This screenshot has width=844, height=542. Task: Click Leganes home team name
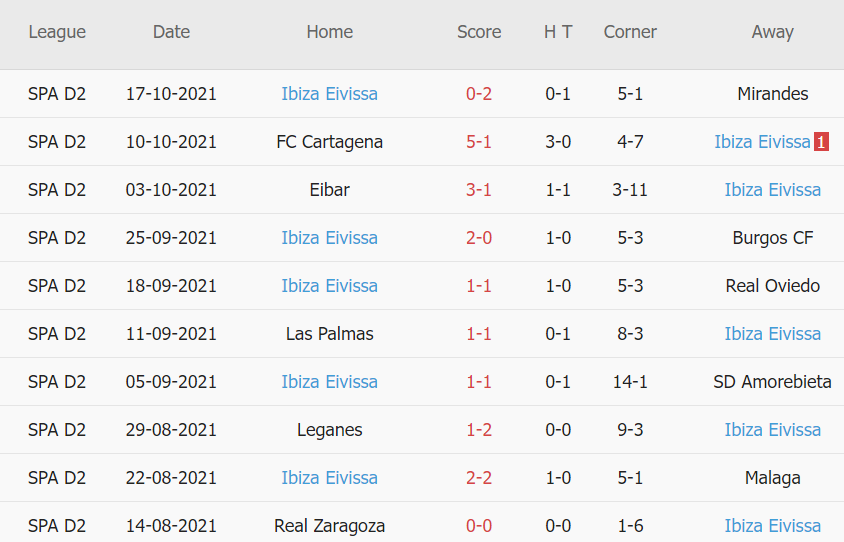pyautogui.click(x=330, y=430)
